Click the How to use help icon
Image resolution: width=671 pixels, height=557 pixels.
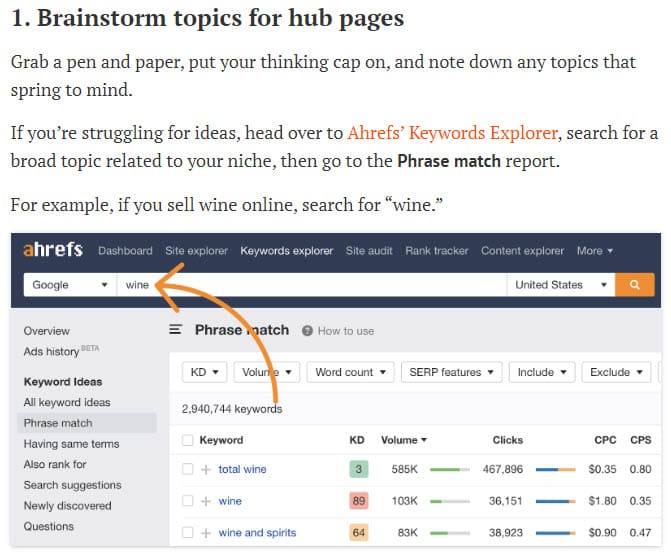308,331
